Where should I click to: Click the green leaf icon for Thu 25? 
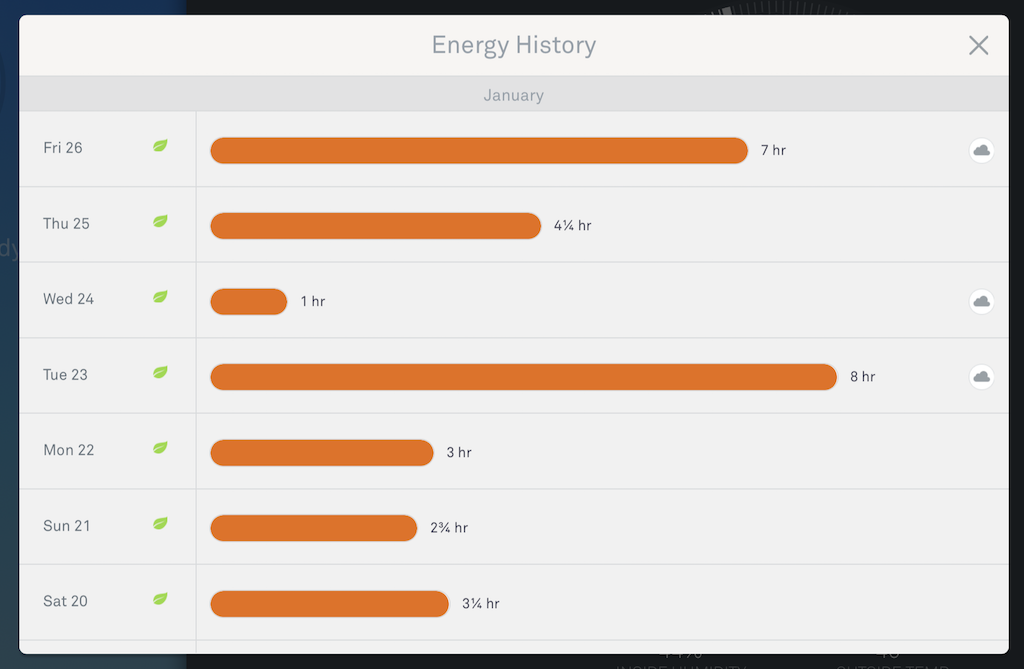point(160,221)
